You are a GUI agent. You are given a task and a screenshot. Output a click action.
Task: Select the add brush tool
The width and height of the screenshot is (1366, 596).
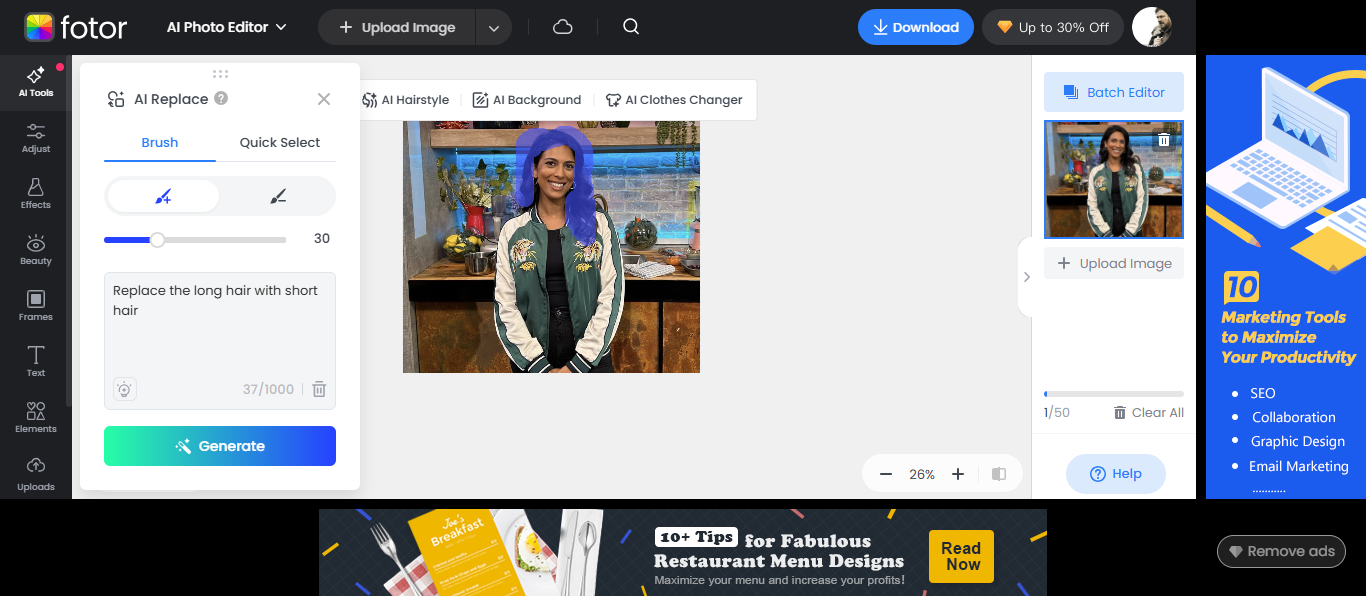pyautogui.click(x=163, y=197)
